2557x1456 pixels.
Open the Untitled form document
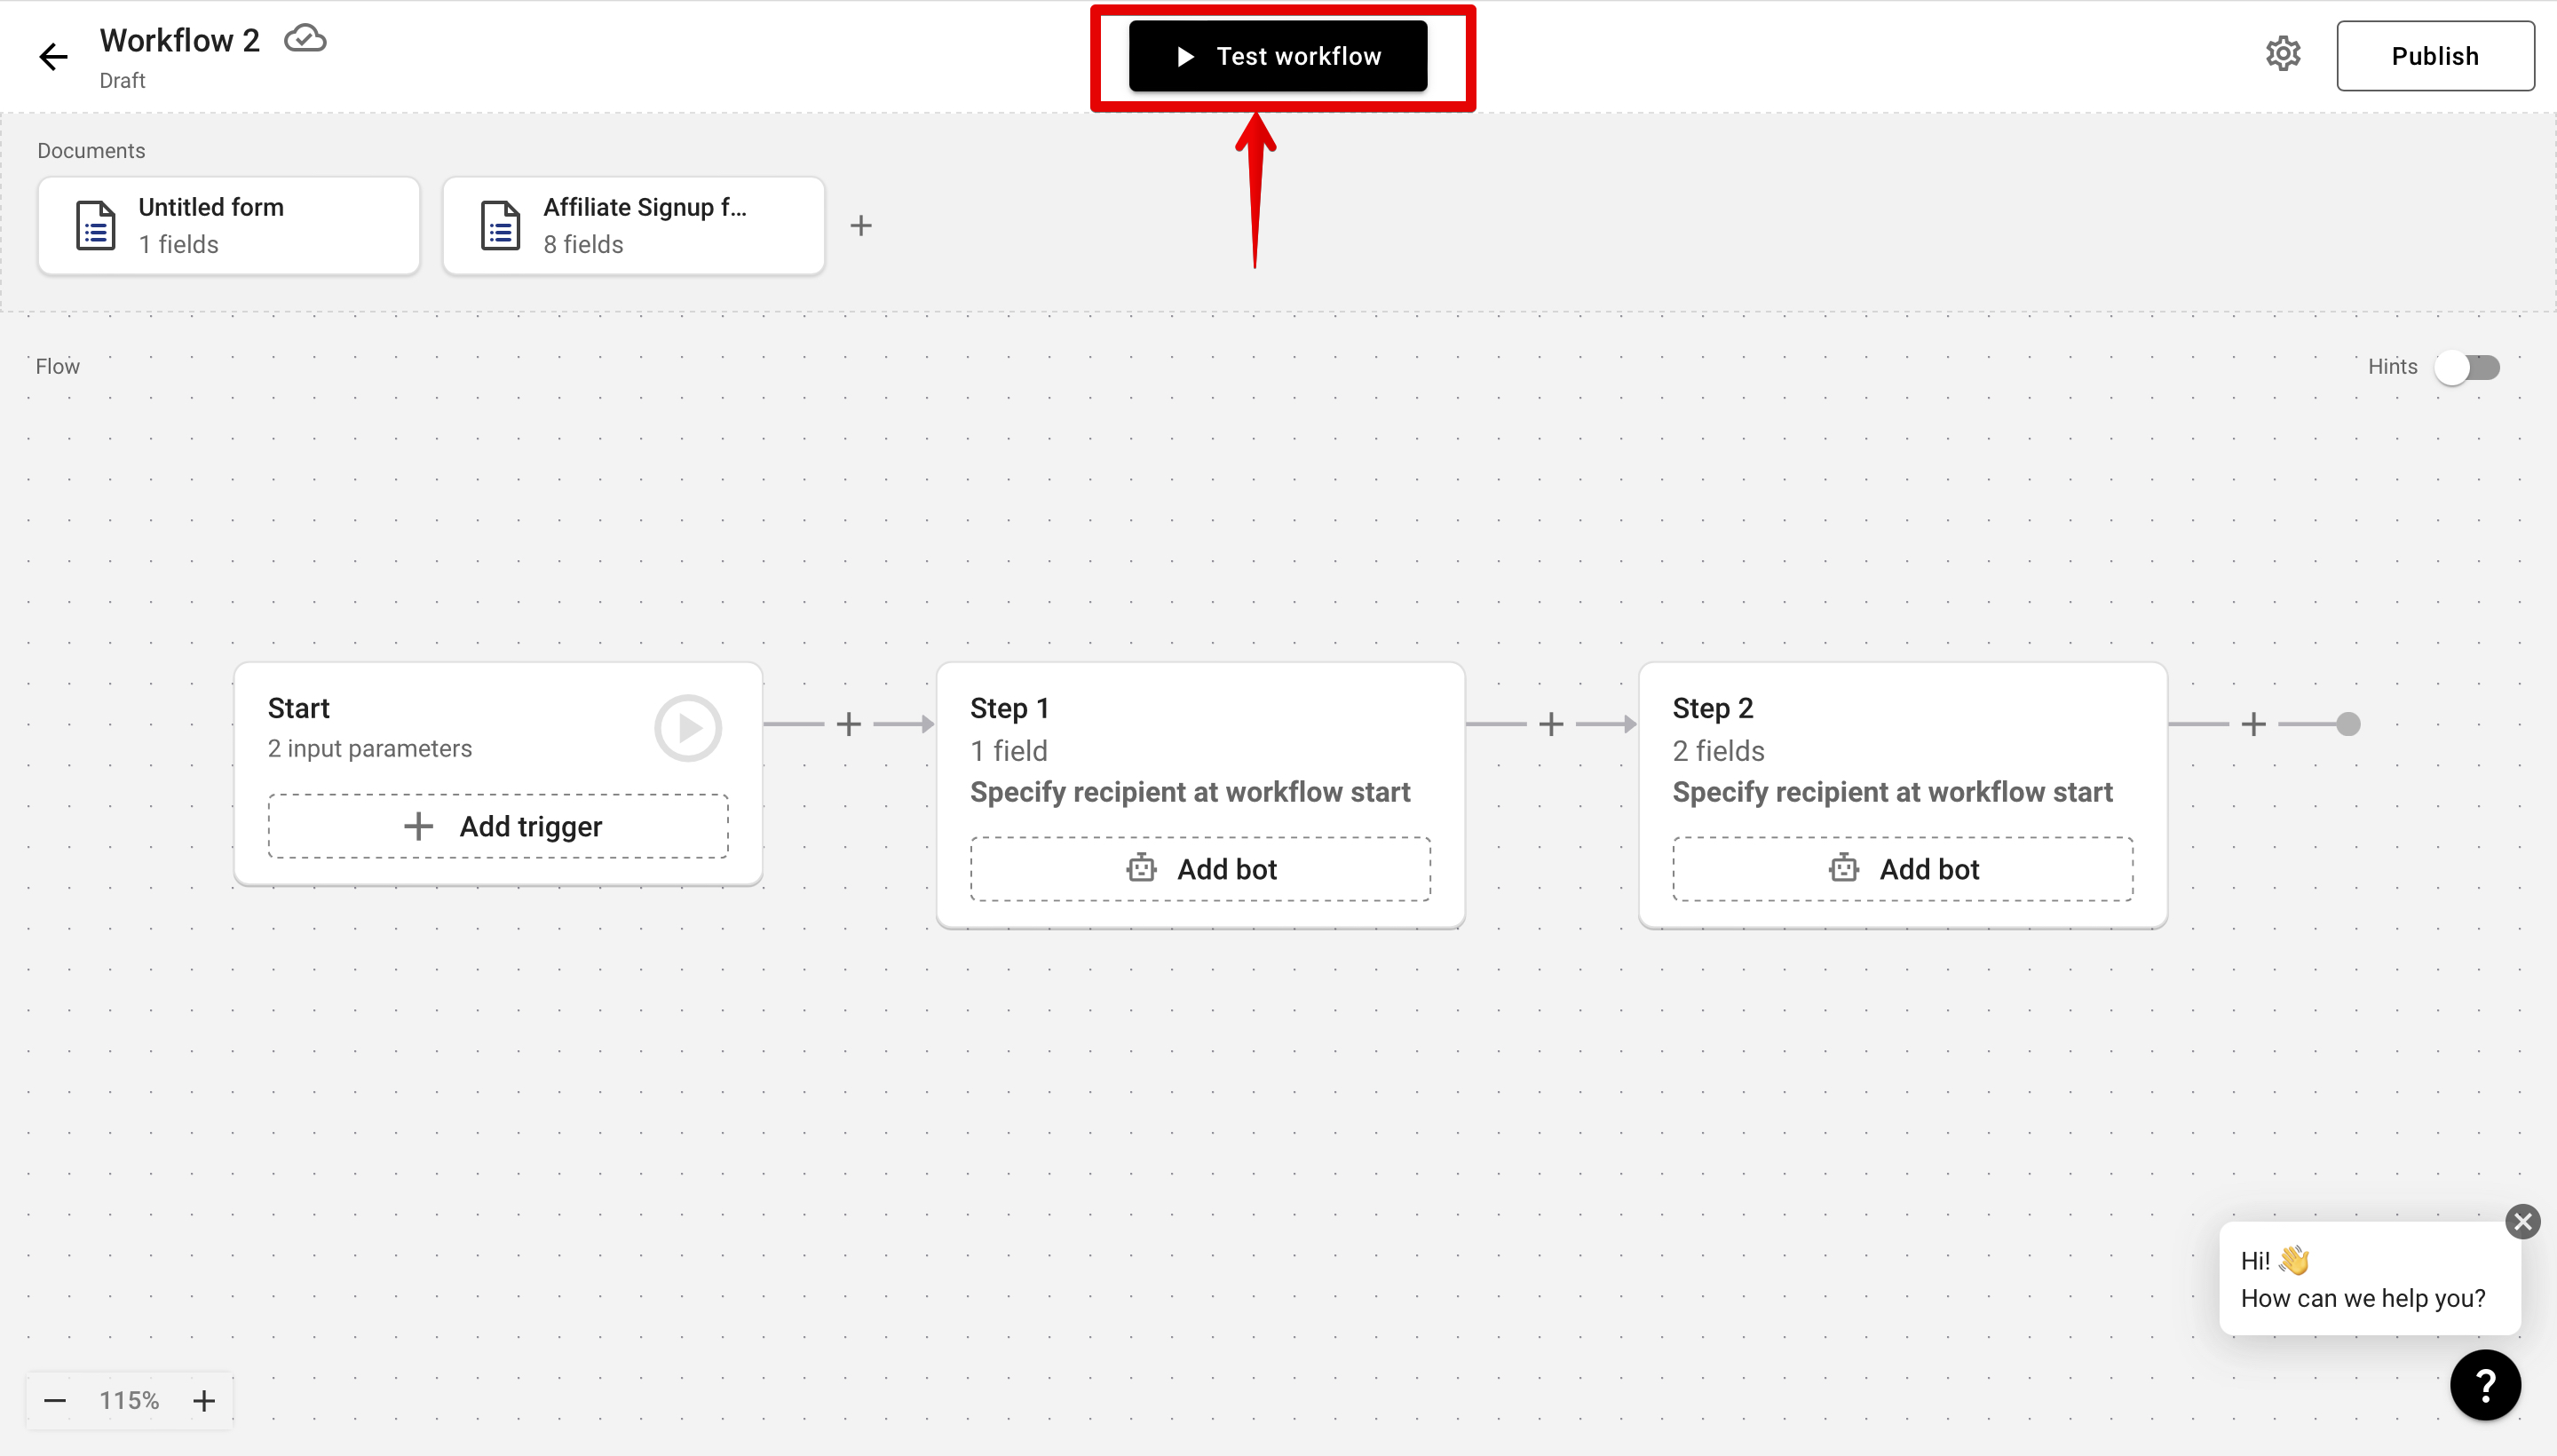tap(228, 224)
